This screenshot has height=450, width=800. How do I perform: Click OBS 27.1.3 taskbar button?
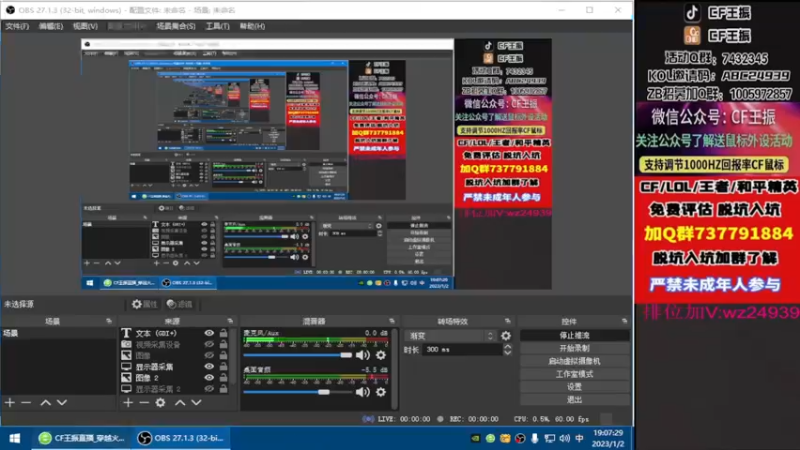(182, 438)
